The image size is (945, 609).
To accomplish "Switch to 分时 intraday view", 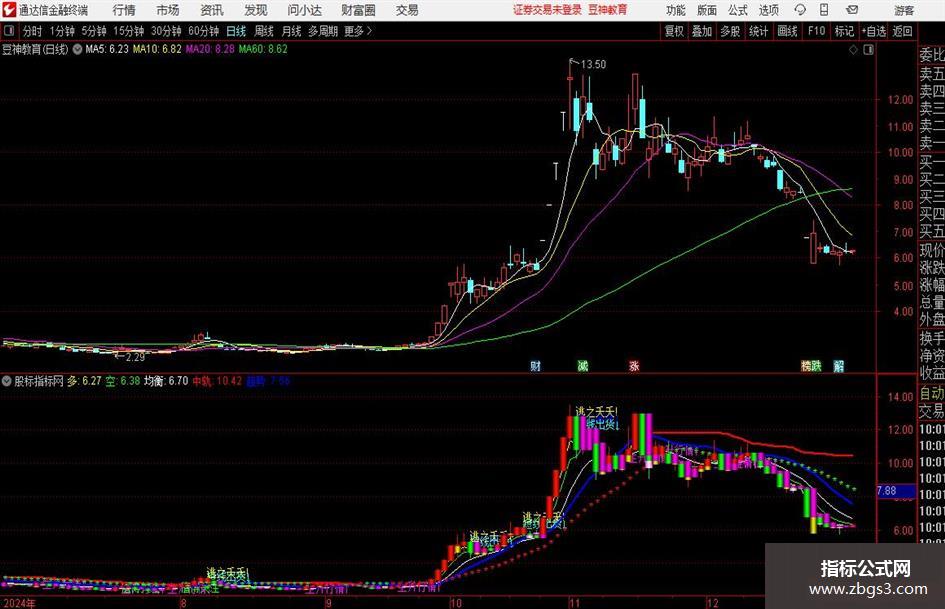I will pos(33,31).
